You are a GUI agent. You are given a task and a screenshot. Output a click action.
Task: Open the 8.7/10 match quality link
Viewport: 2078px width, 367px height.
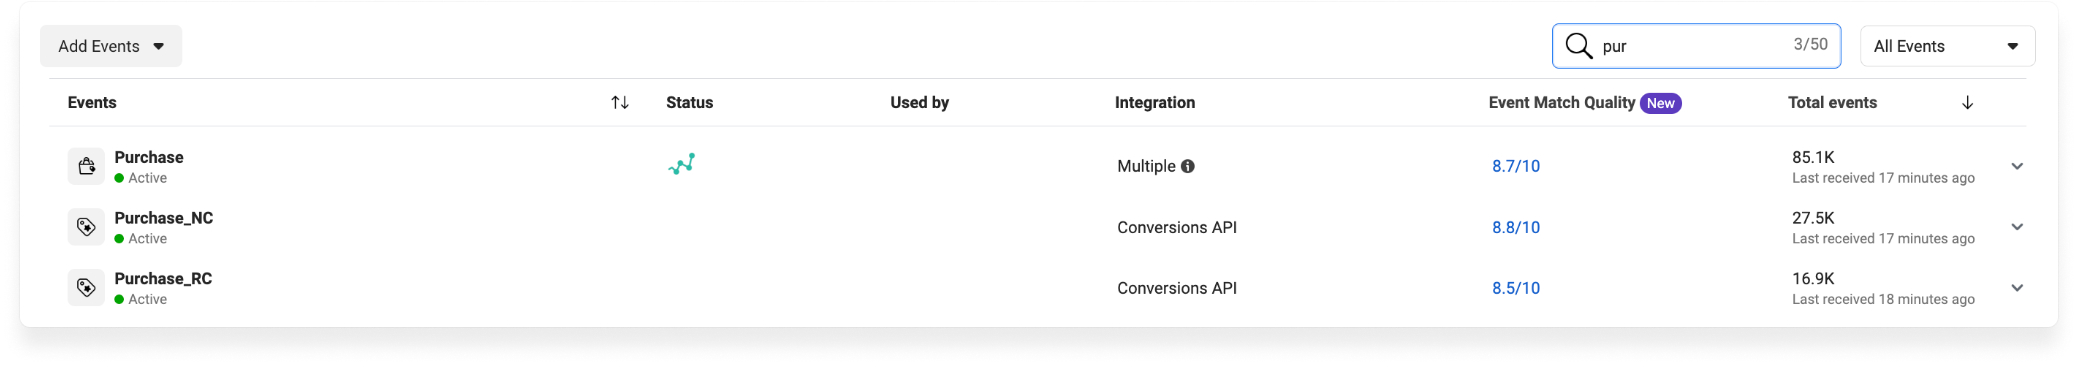[1516, 166]
